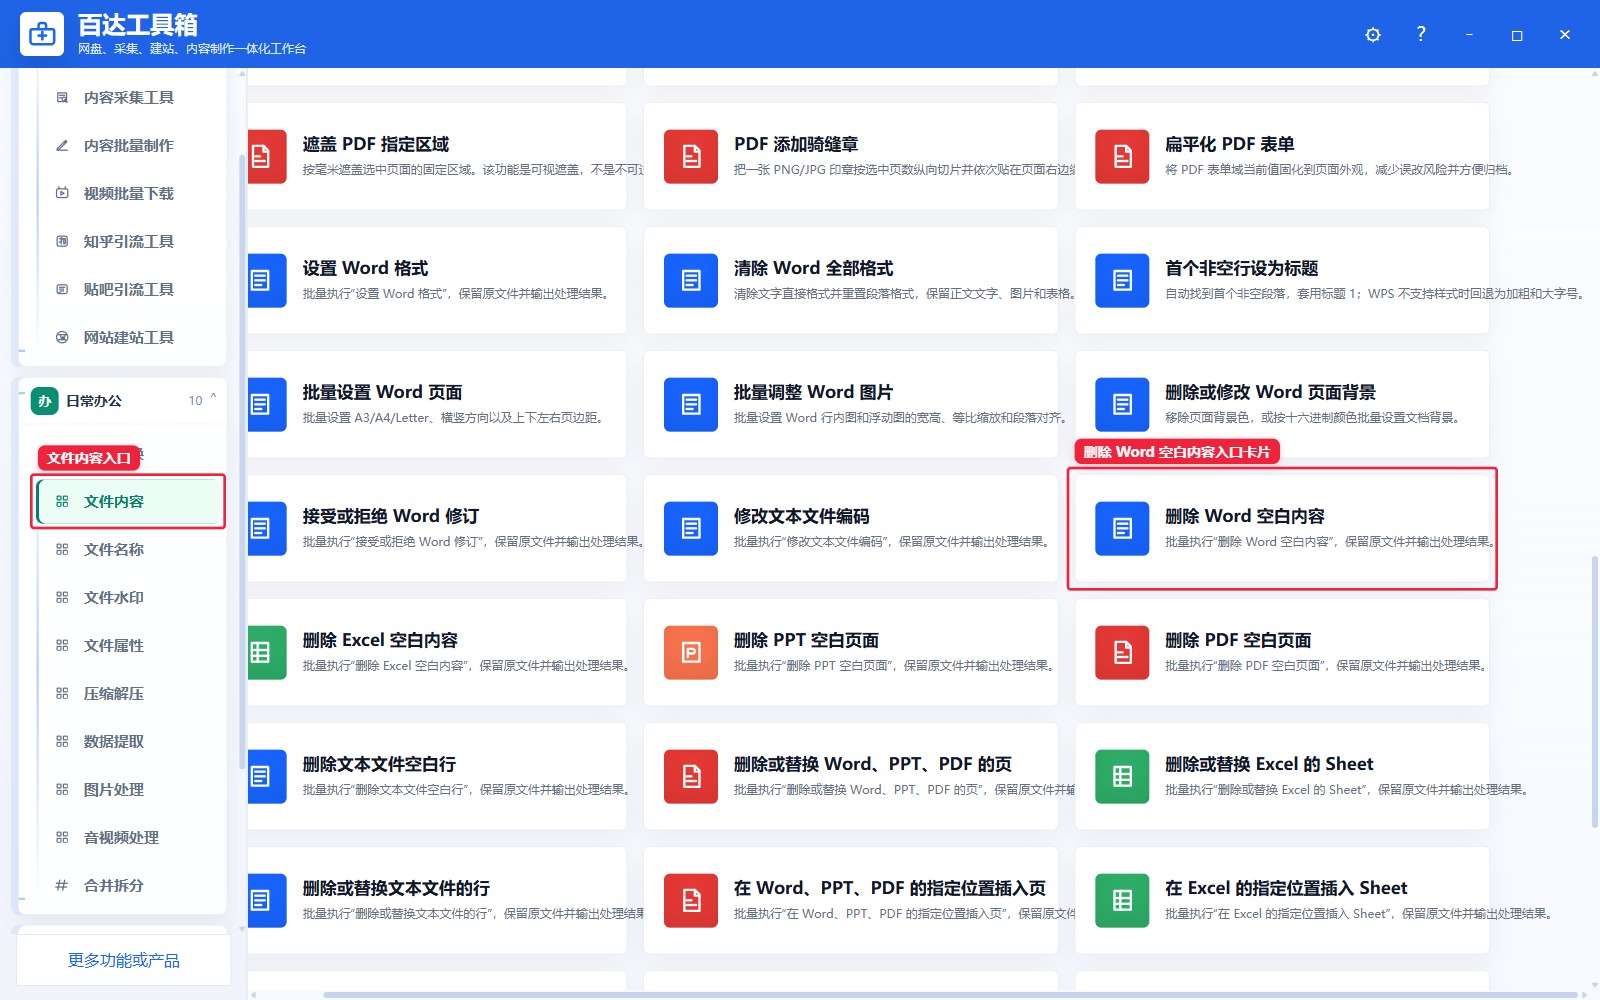1600x1000 pixels.
Task: Open the settings gear in the title bar
Action: [1373, 35]
